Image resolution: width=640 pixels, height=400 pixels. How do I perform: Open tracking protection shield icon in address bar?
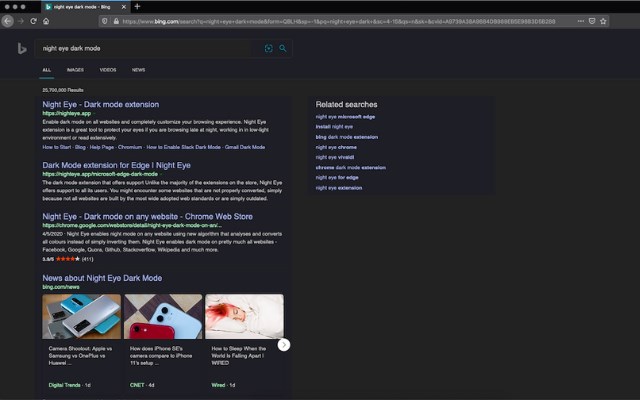[105, 21]
